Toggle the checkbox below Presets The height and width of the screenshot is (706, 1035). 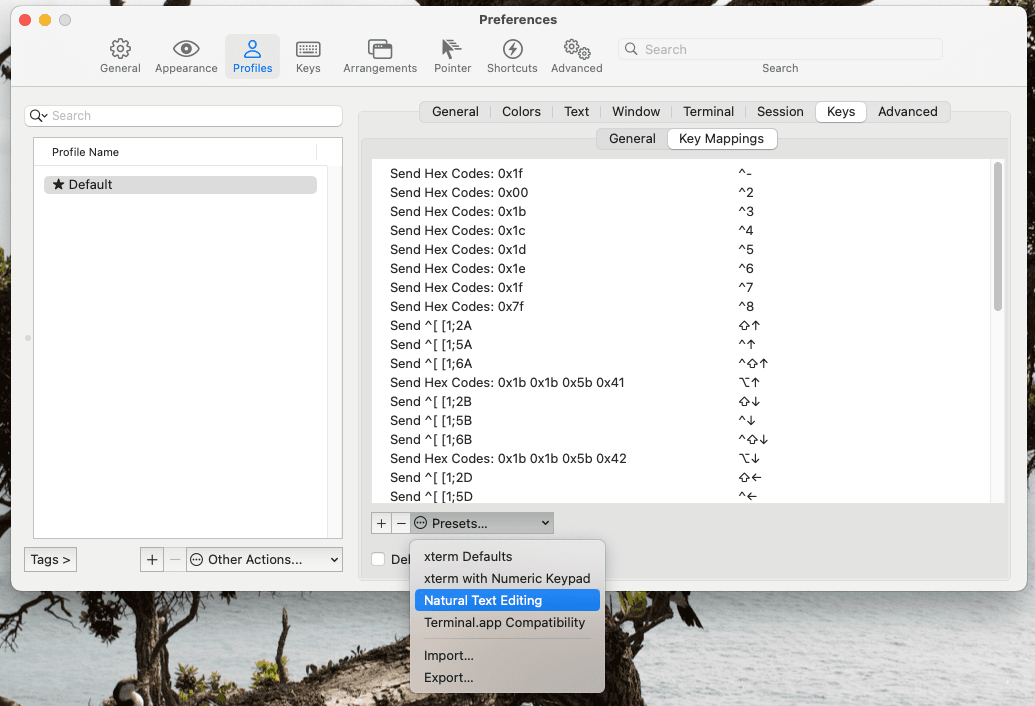tap(378, 559)
